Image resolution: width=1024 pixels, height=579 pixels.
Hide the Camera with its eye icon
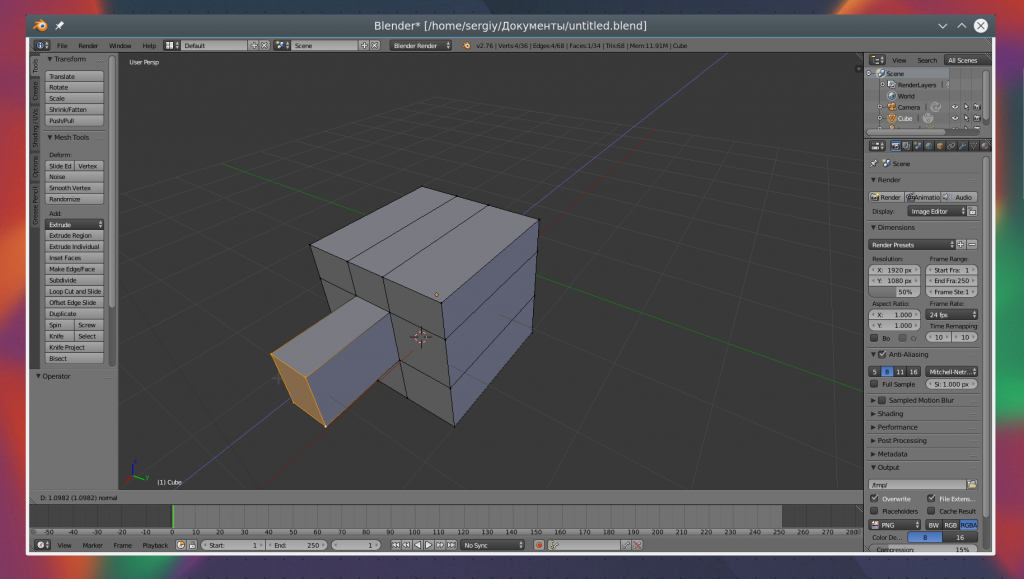(x=954, y=107)
